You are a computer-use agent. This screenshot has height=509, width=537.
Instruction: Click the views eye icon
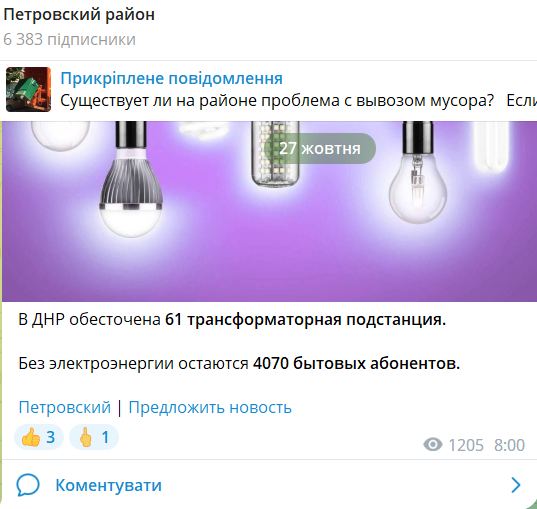(x=433, y=445)
